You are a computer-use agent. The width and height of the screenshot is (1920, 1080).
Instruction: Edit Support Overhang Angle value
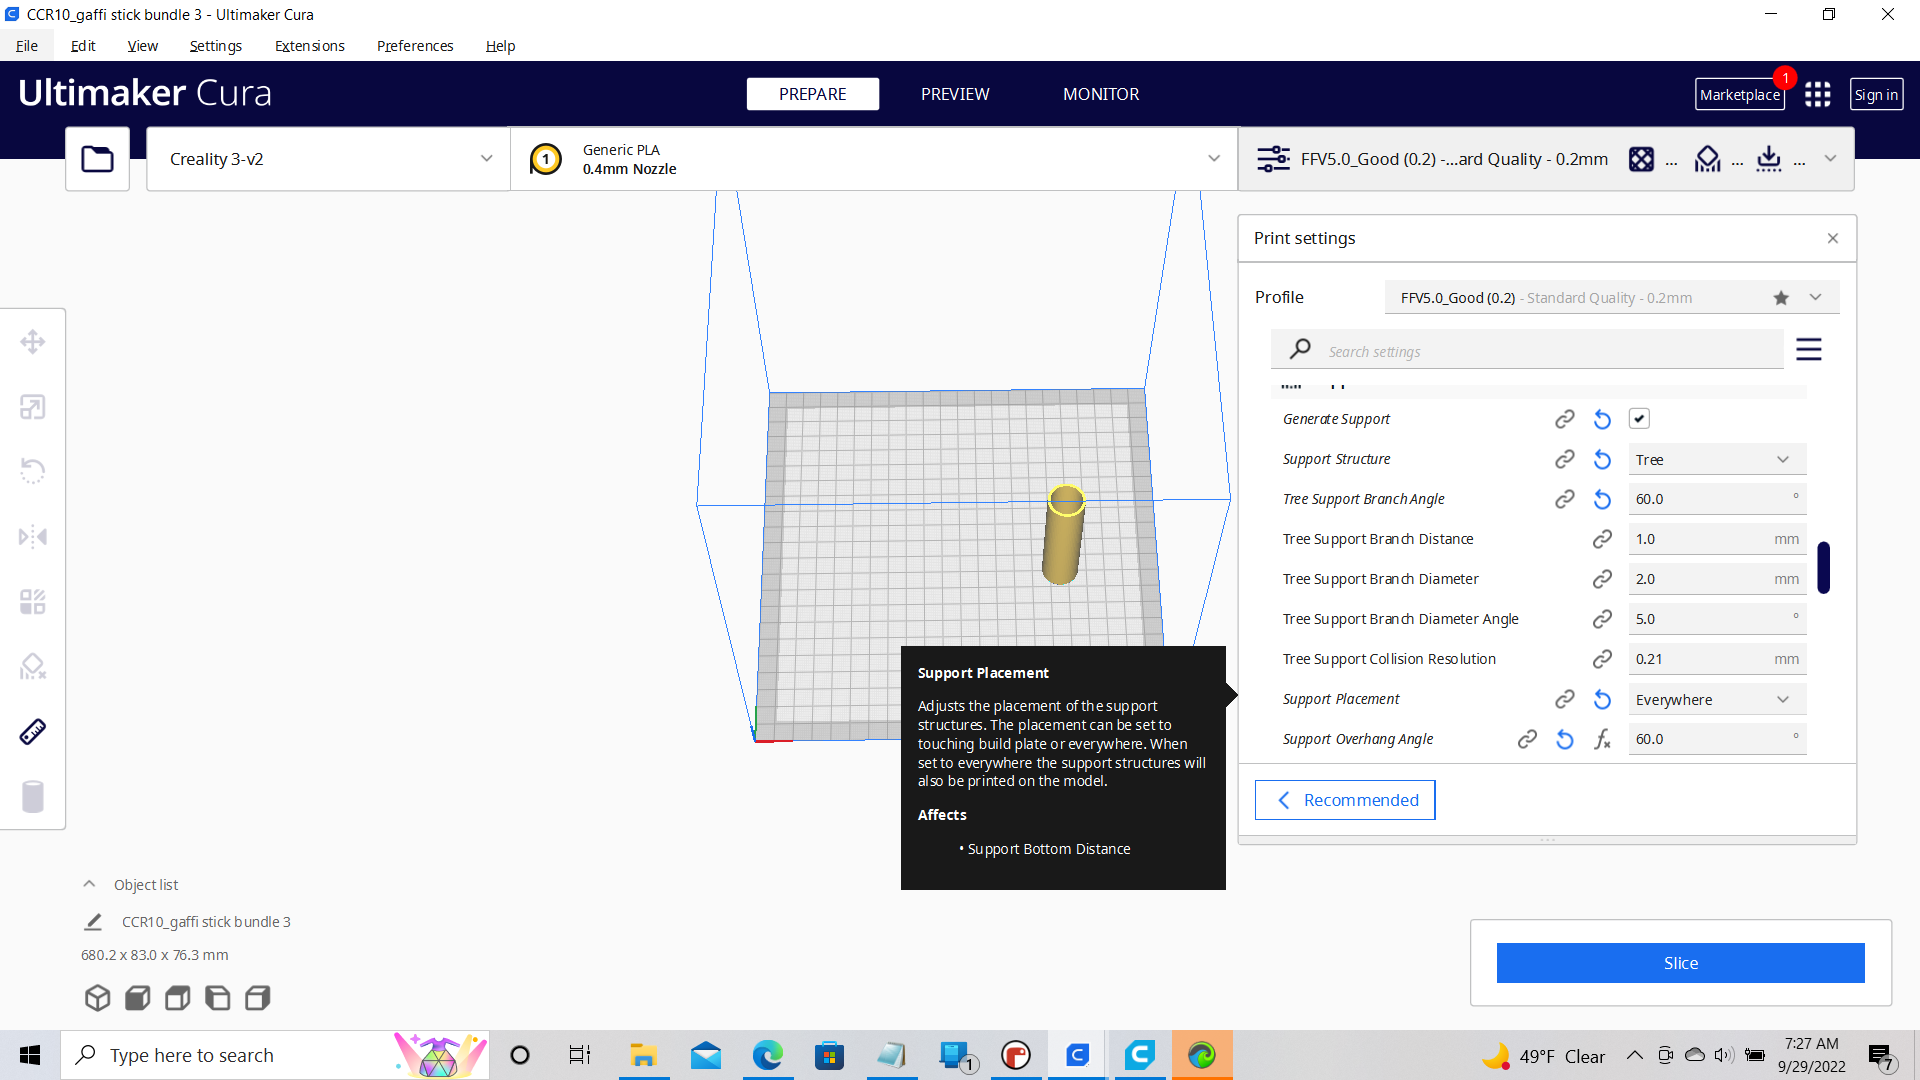tap(1717, 739)
